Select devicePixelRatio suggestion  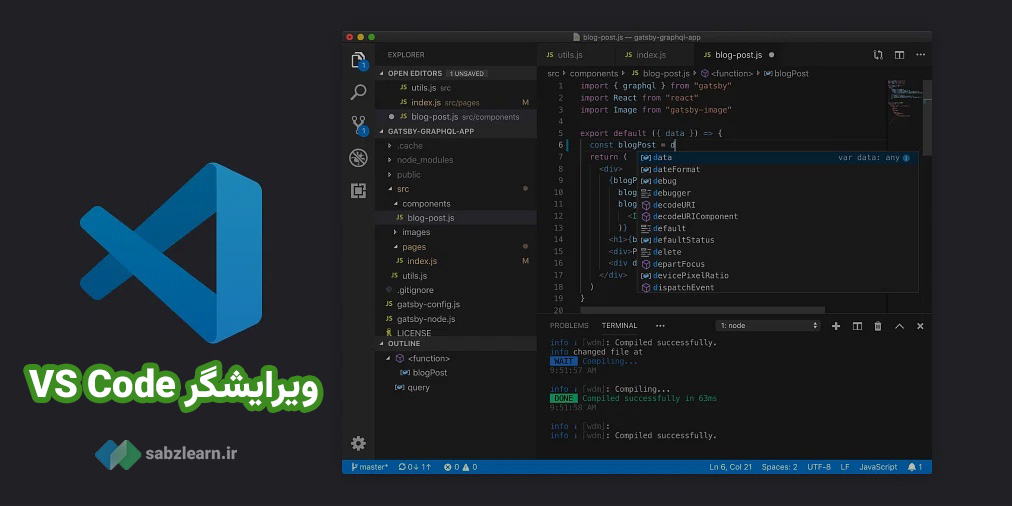[x=778, y=276]
